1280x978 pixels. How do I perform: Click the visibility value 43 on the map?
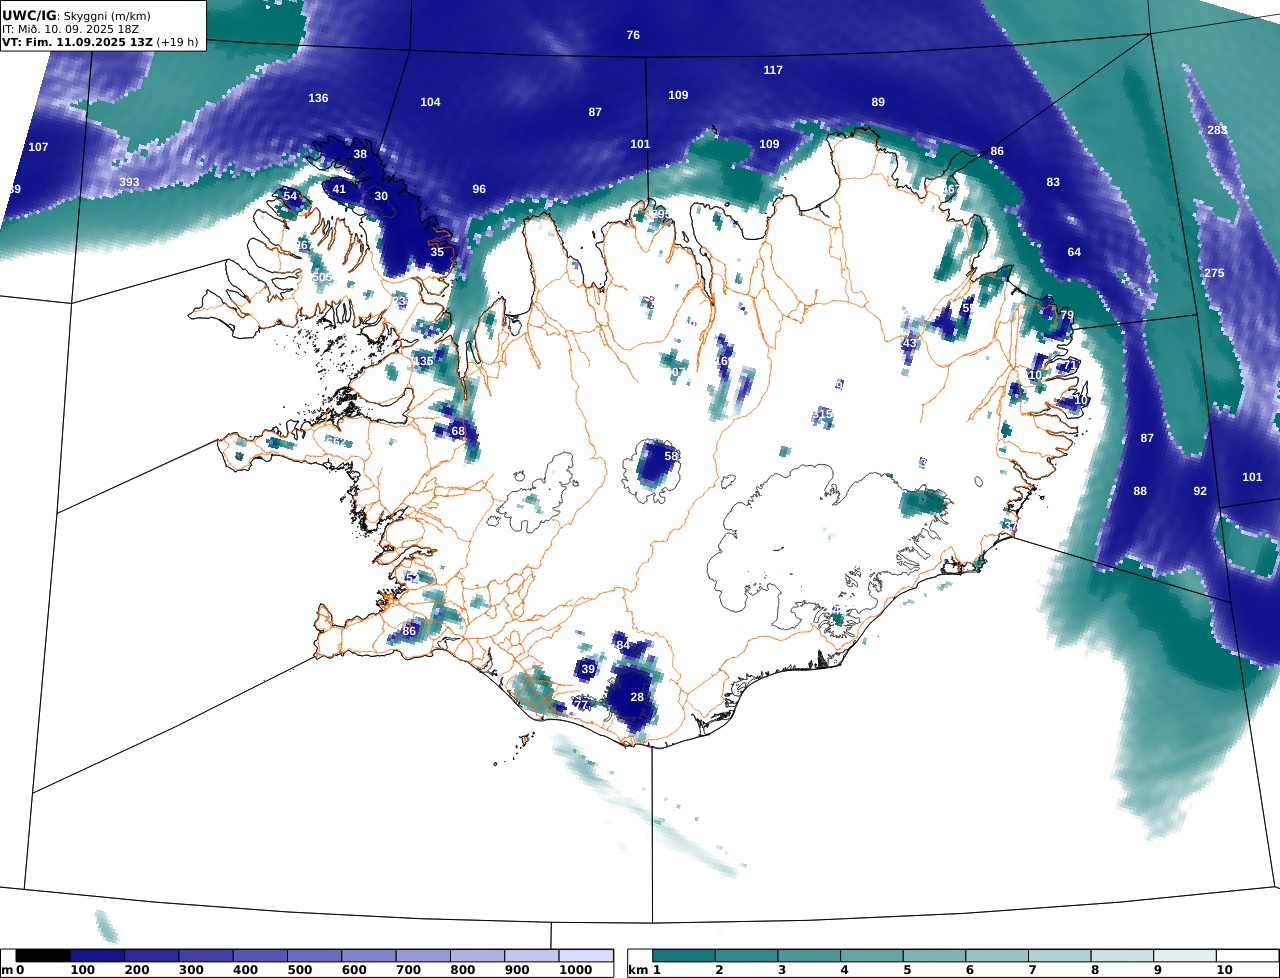pos(909,343)
